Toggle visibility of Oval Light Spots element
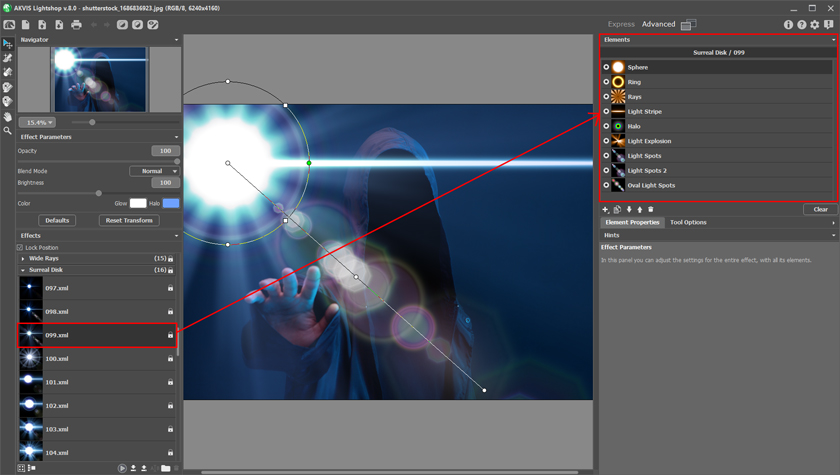The image size is (840, 475). (606, 185)
